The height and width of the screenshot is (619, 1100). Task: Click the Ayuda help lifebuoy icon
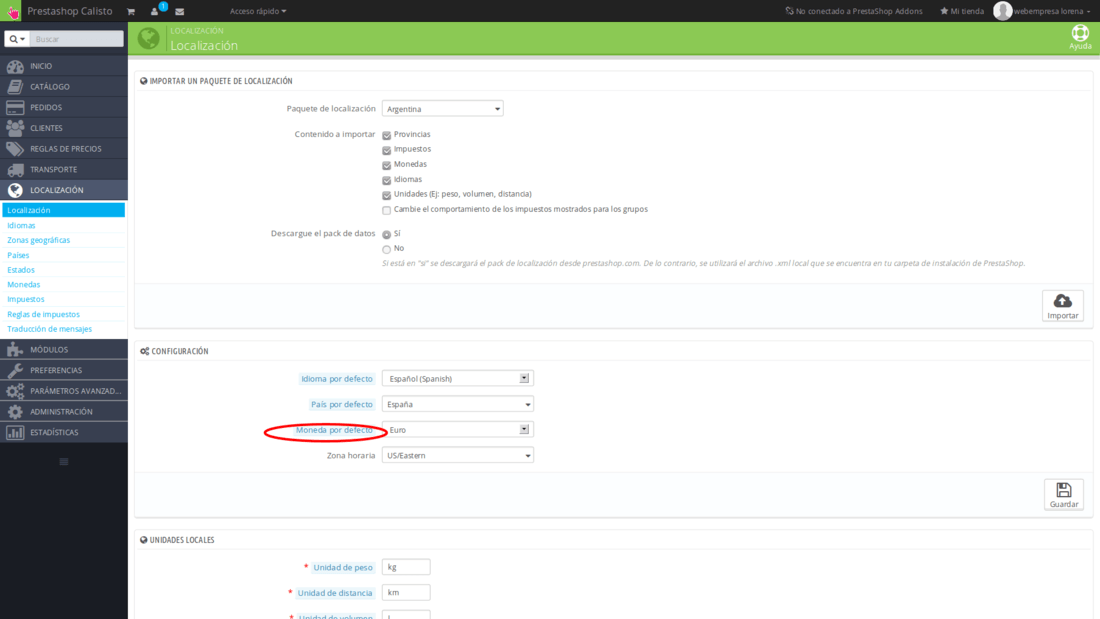[x=1080, y=33]
